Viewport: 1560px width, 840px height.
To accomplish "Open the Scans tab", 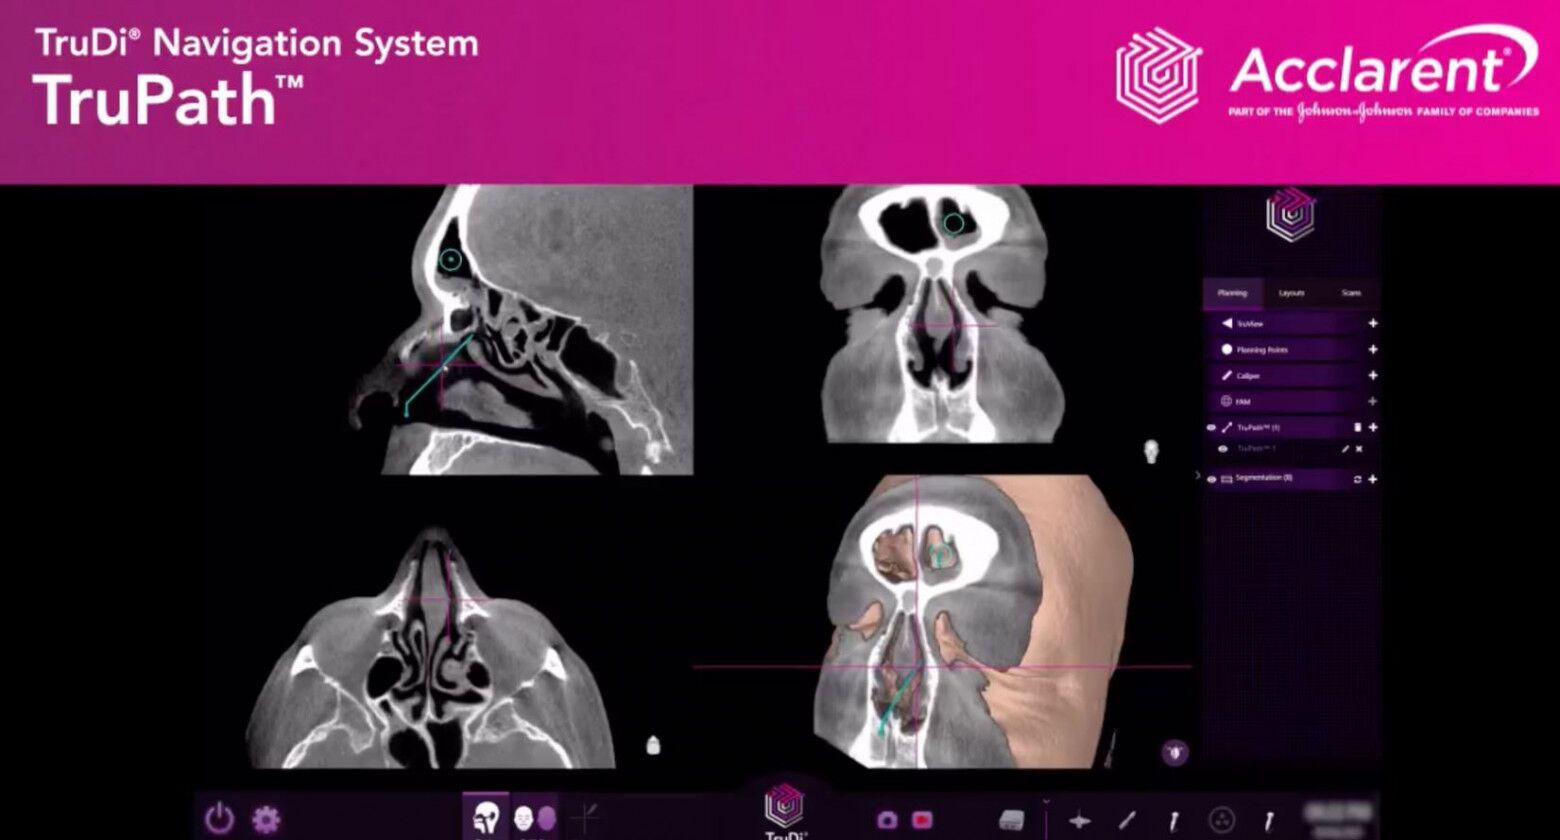I will pyautogui.click(x=1351, y=293).
